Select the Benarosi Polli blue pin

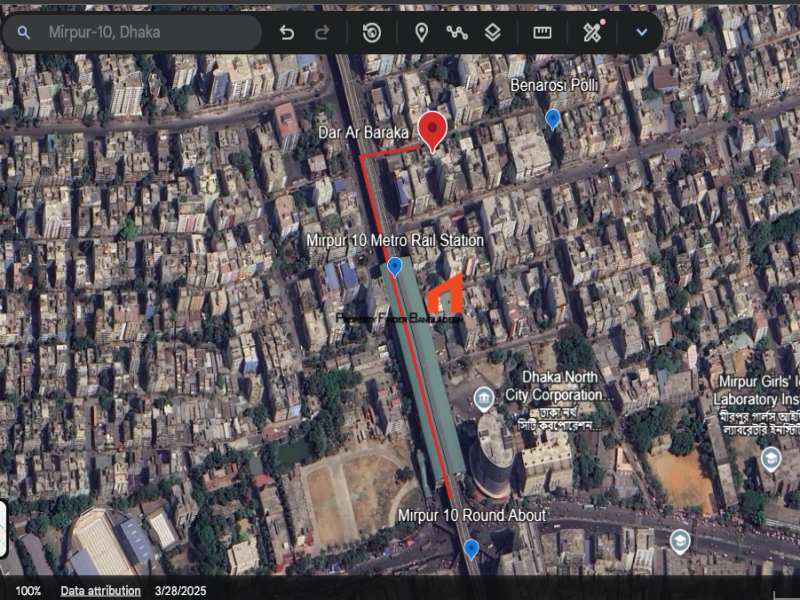(x=553, y=119)
